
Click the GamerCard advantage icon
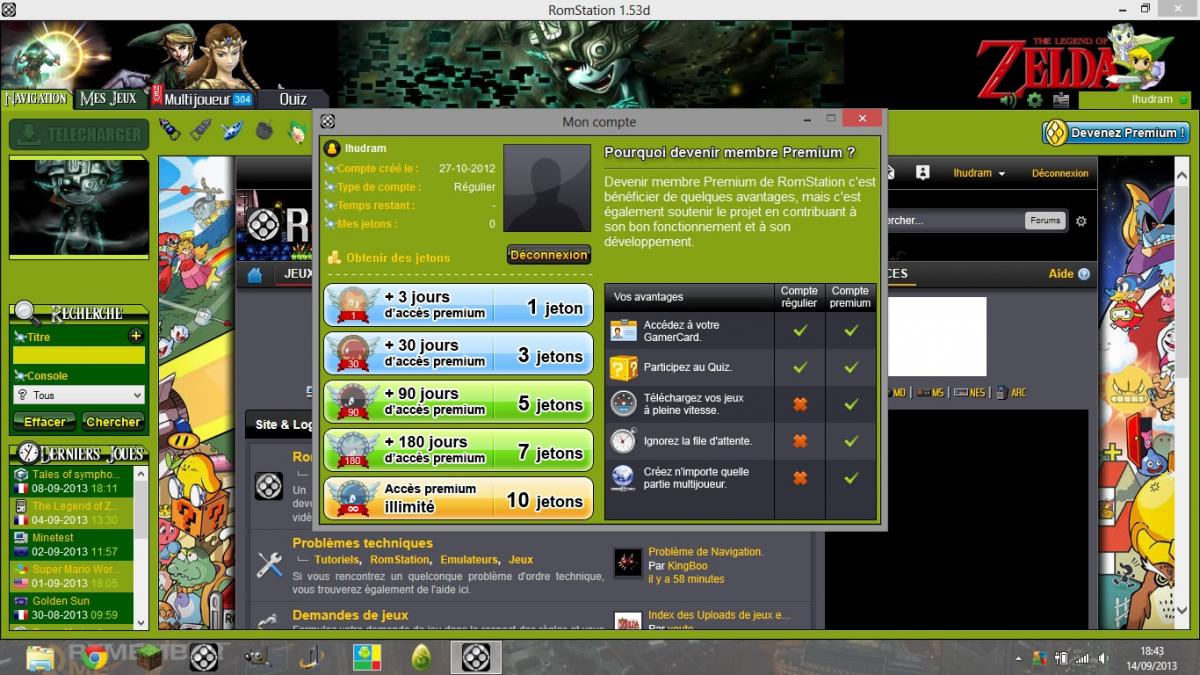pyautogui.click(x=624, y=330)
